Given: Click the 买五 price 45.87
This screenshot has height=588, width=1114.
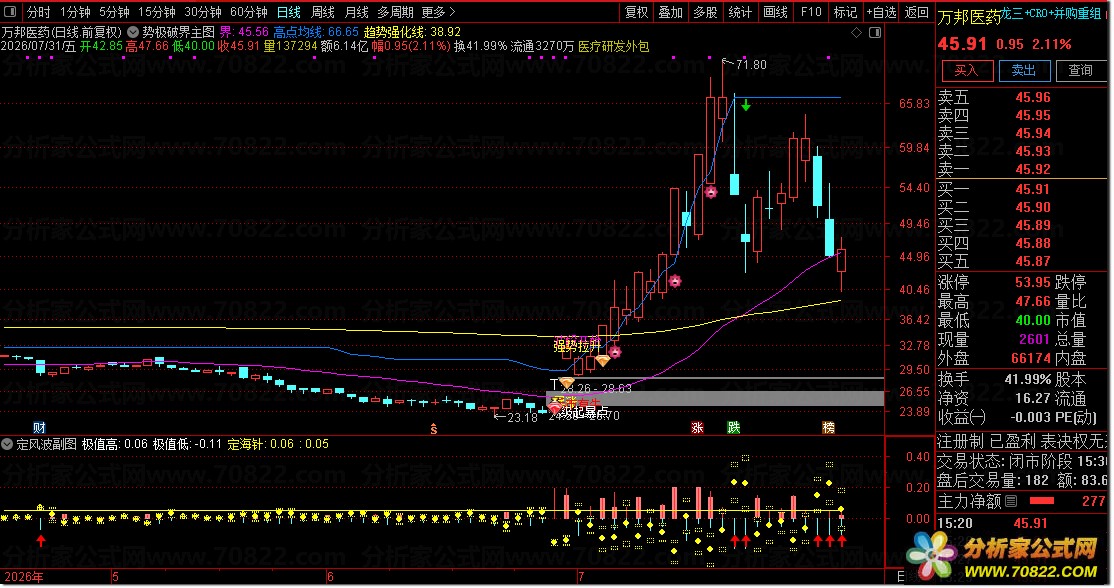Looking at the screenshot, I should [1032, 261].
